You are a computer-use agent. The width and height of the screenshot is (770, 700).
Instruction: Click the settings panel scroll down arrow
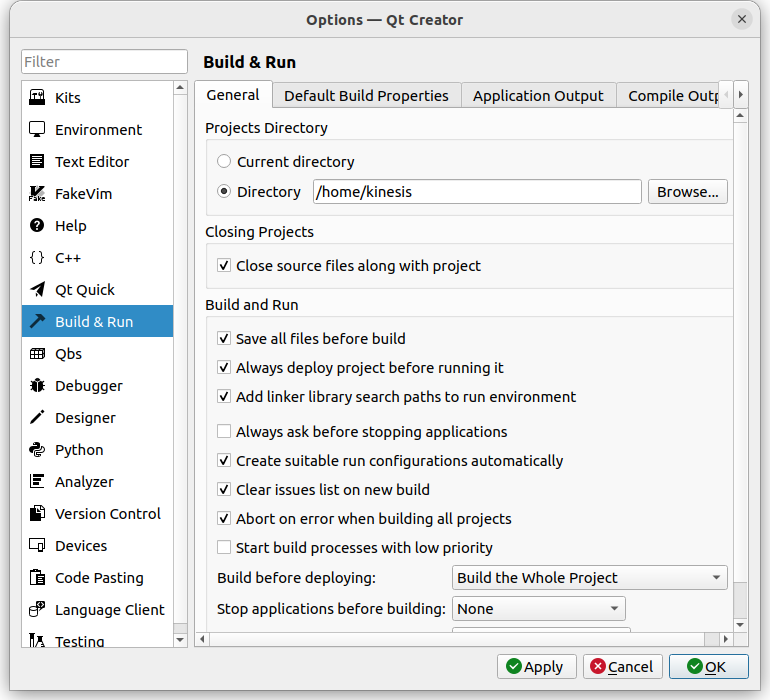(x=741, y=625)
